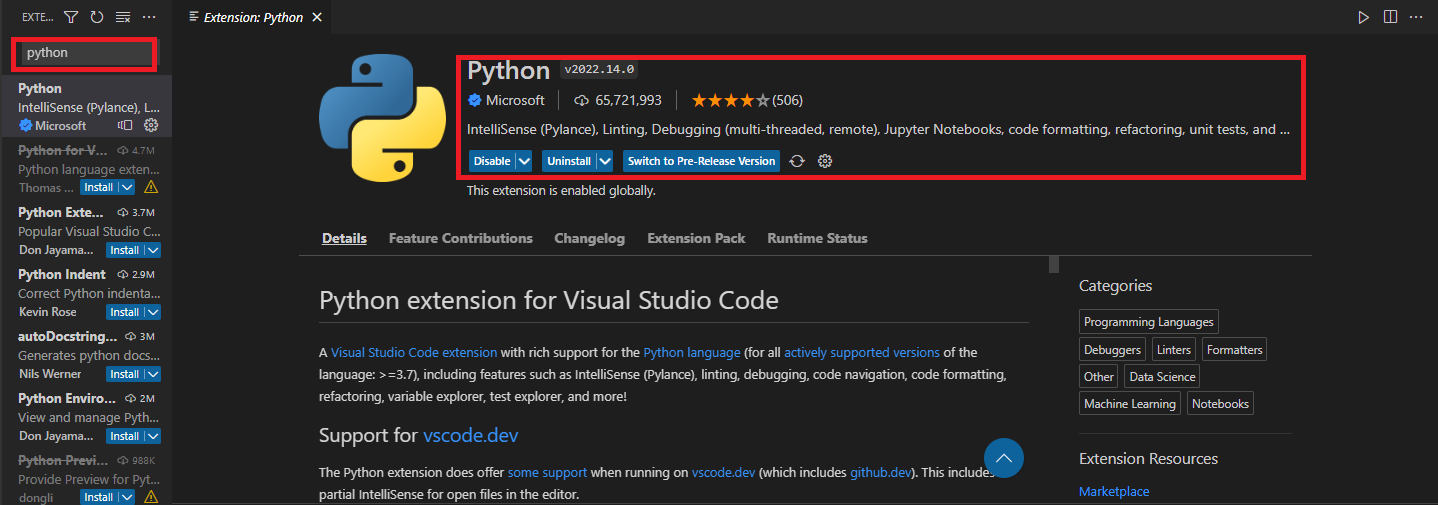Click the Microsoft publisher name
This screenshot has width=1438, height=505.
pyautogui.click(x=515, y=100)
